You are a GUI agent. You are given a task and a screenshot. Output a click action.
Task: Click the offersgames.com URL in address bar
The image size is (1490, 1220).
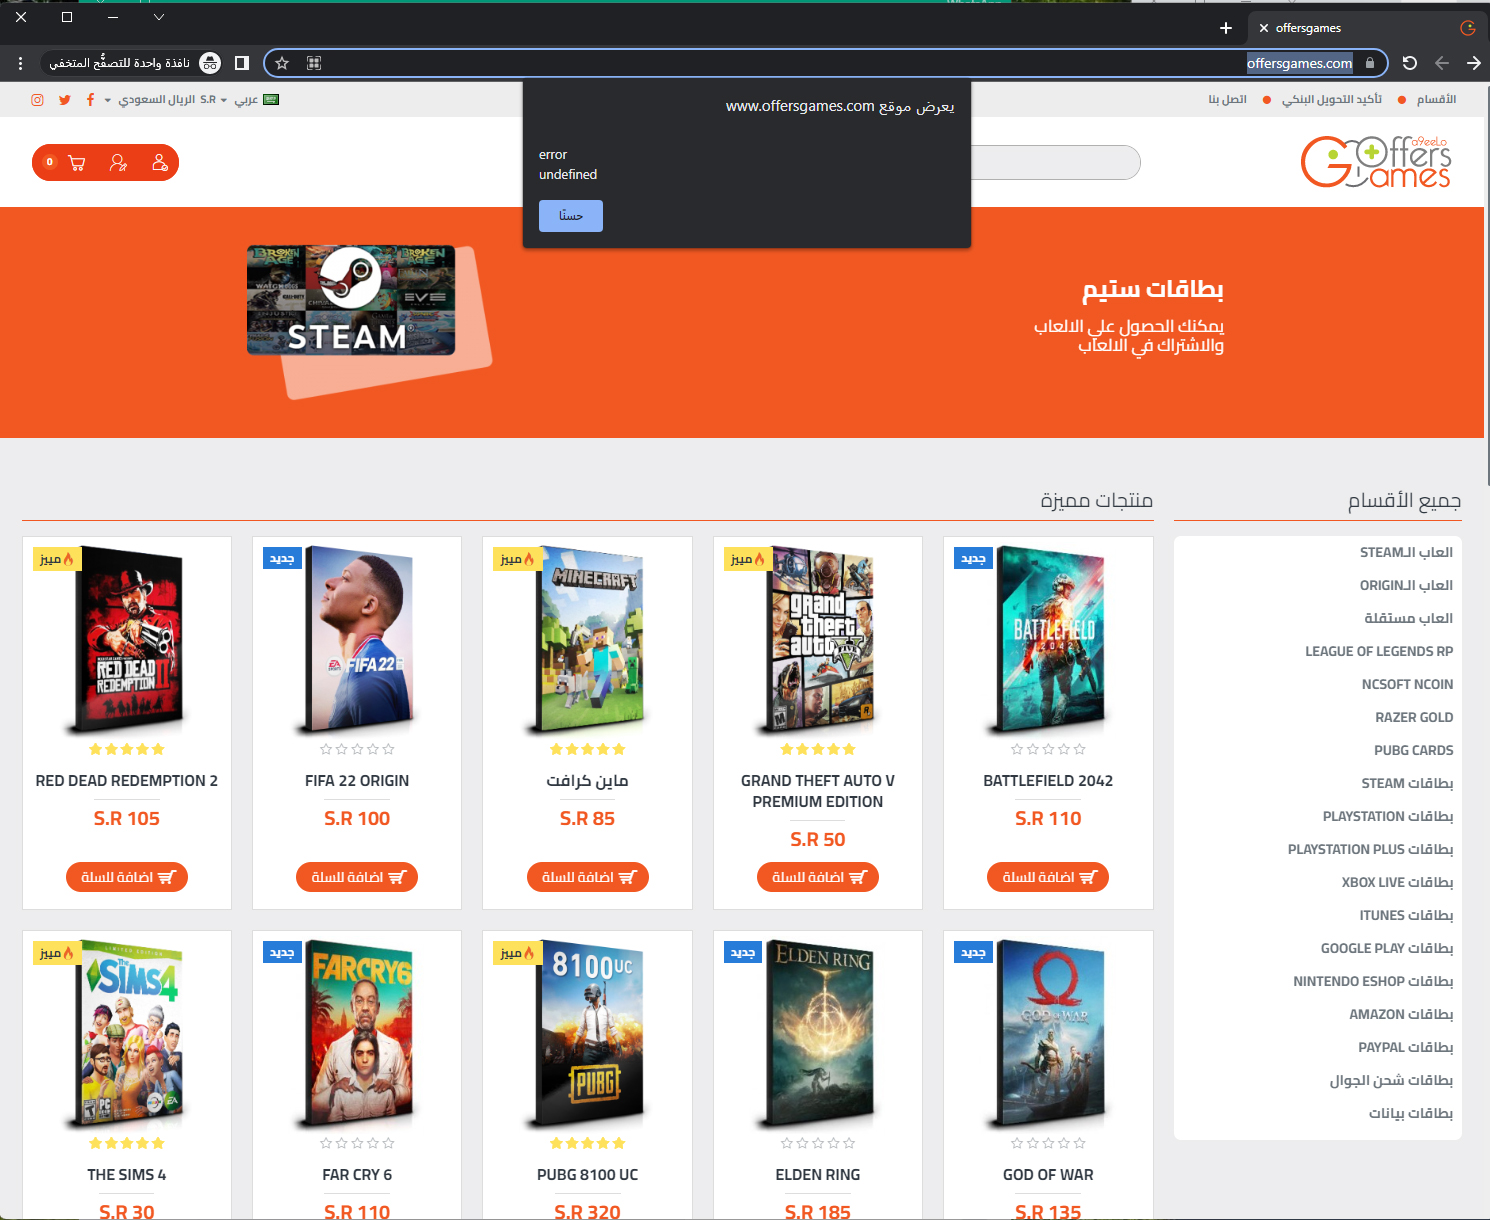pyautogui.click(x=1299, y=63)
